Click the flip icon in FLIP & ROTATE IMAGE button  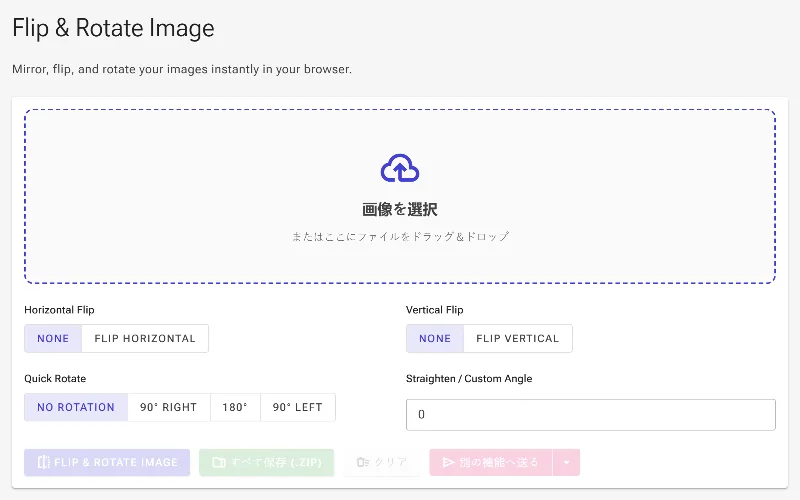(x=44, y=462)
